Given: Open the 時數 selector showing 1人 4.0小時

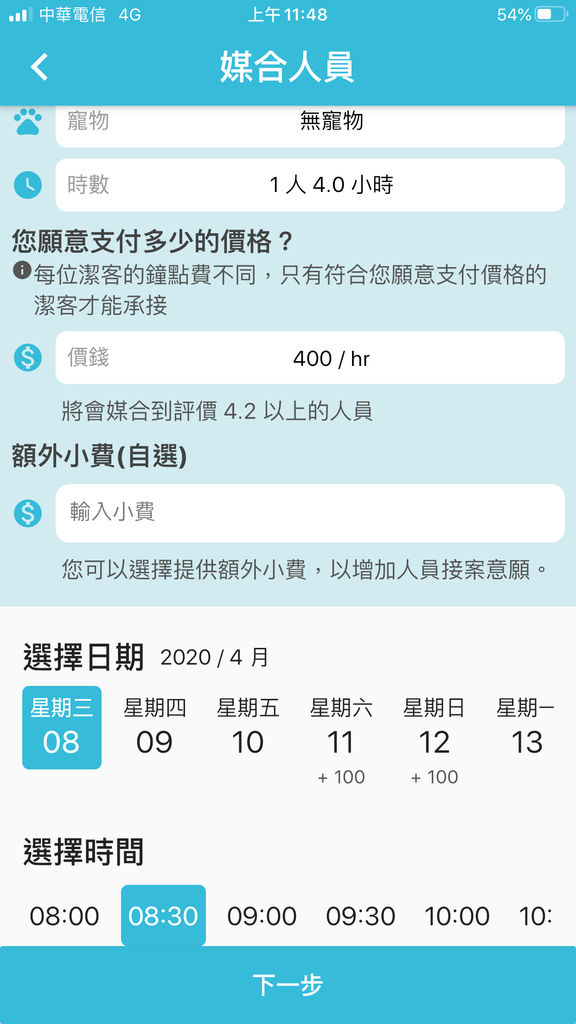Looking at the screenshot, I should (310, 185).
